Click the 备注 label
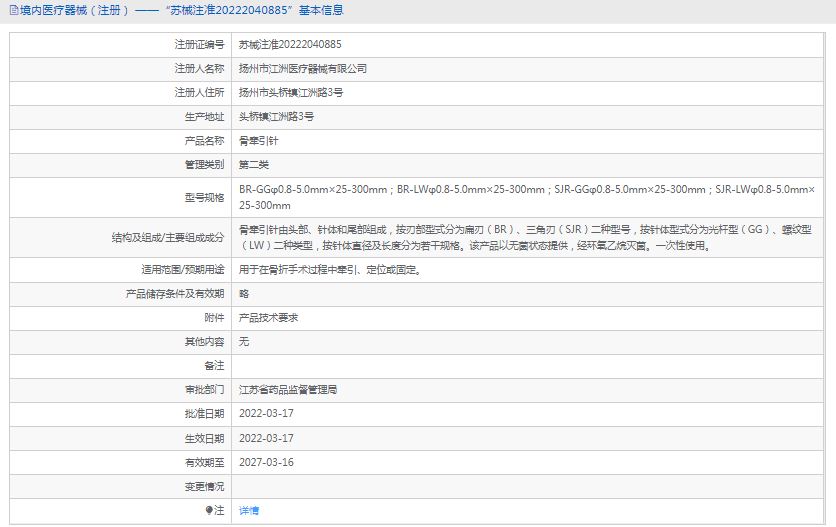836x527 pixels. (x=214, y=366)
